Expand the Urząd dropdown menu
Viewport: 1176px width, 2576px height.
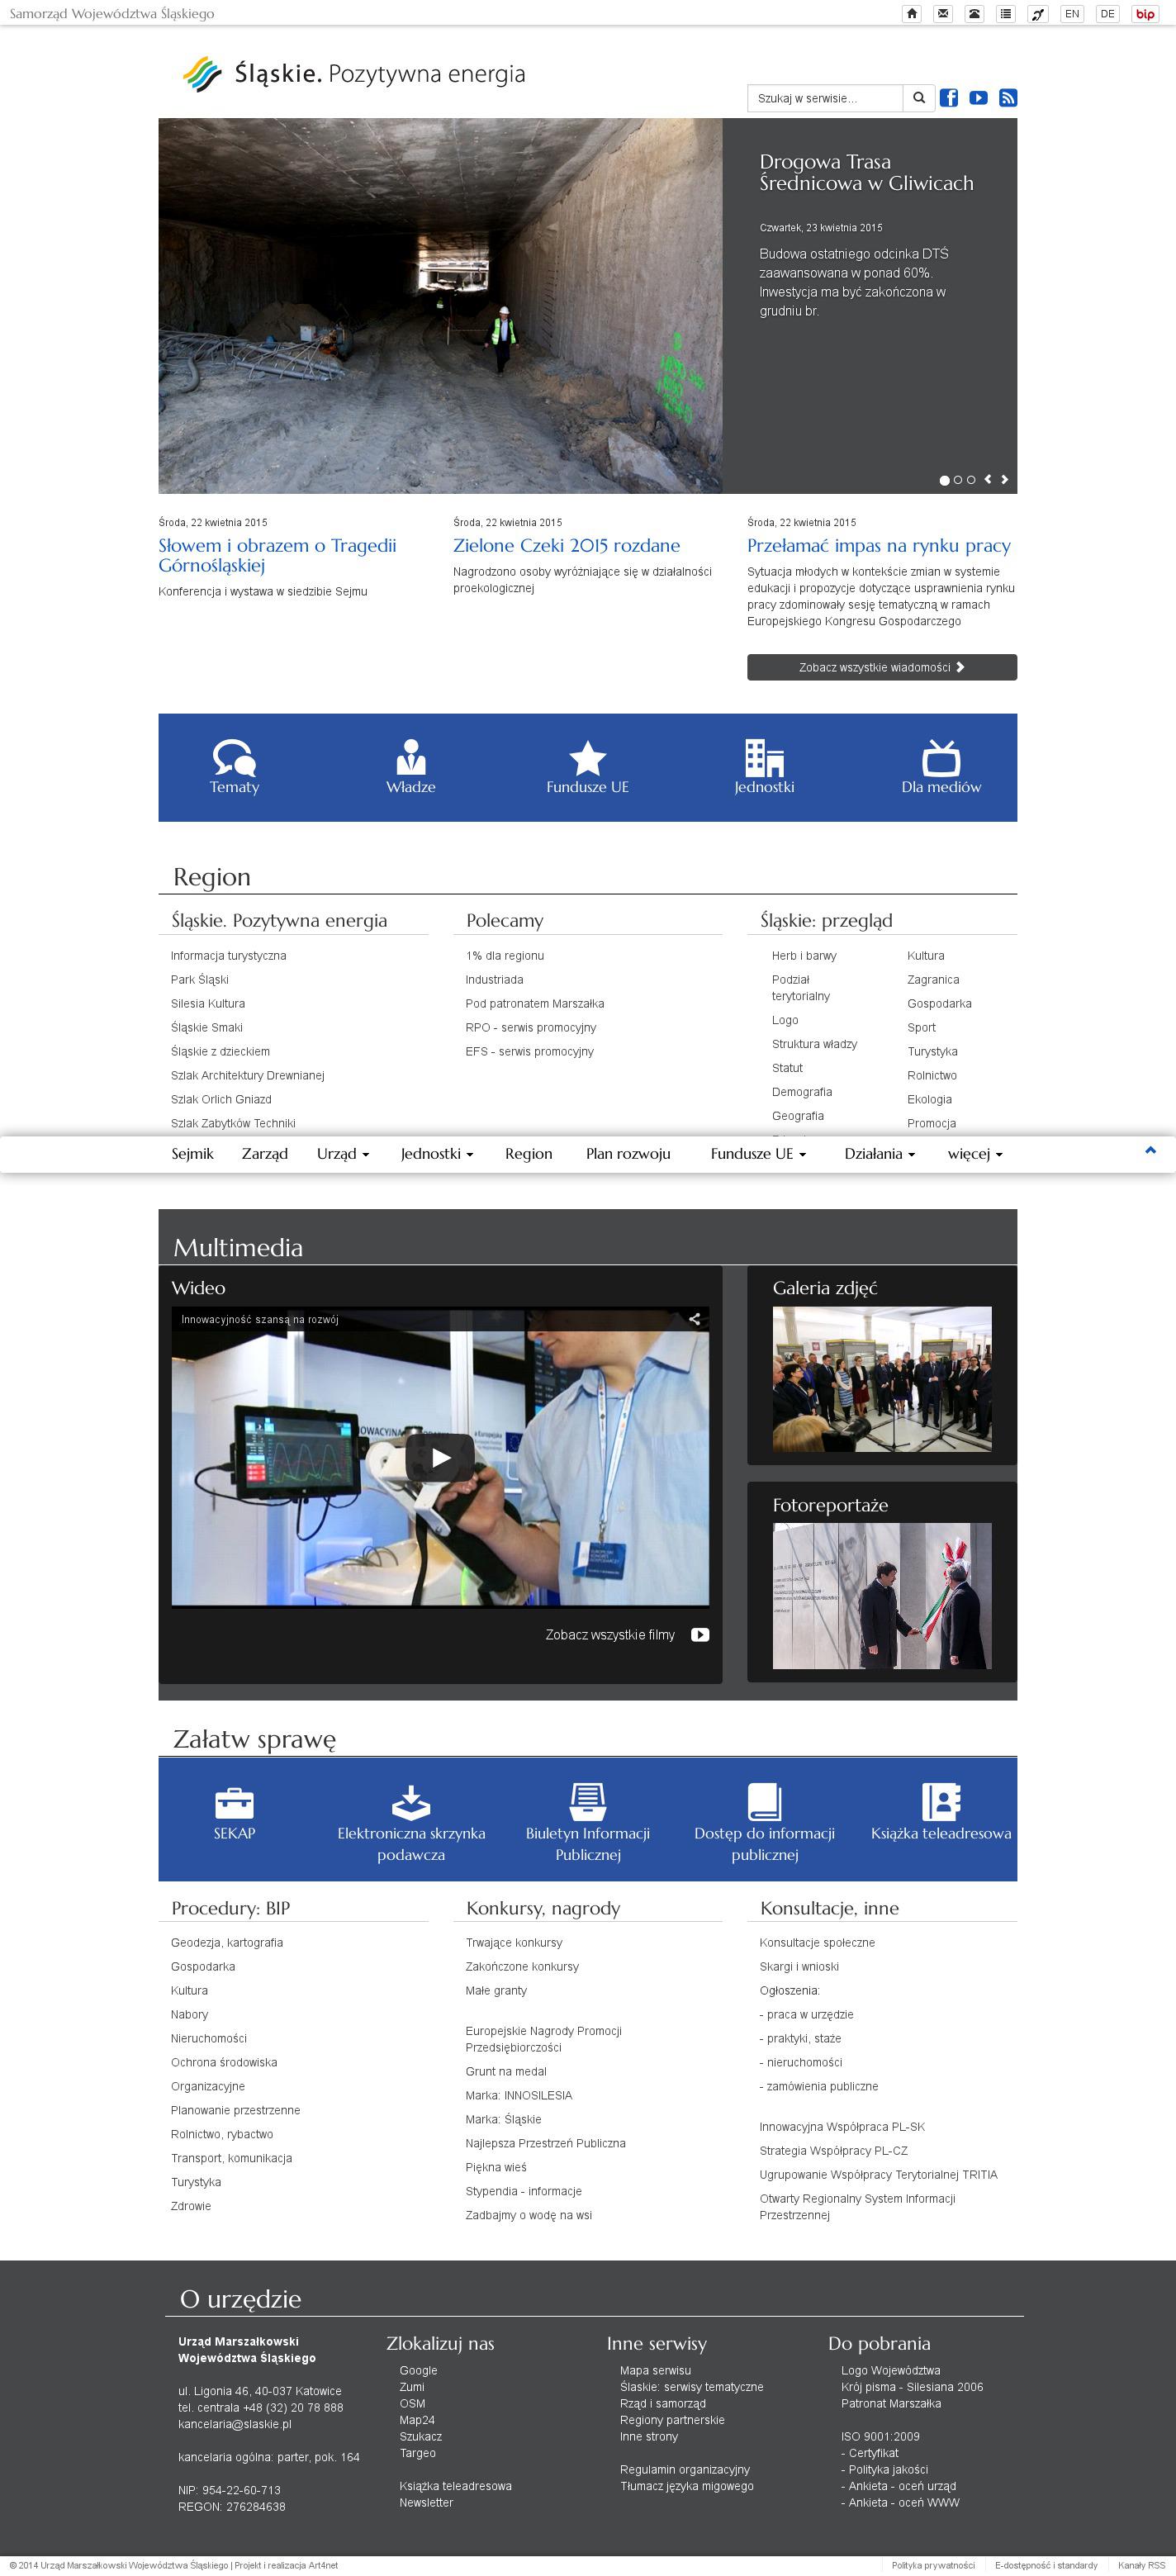342,1153
